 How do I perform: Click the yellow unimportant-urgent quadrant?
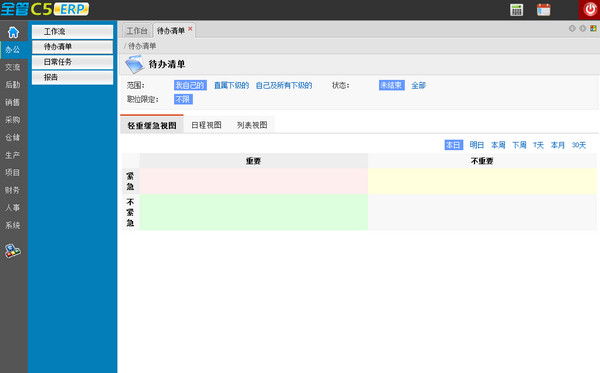(x=482, y=181)
